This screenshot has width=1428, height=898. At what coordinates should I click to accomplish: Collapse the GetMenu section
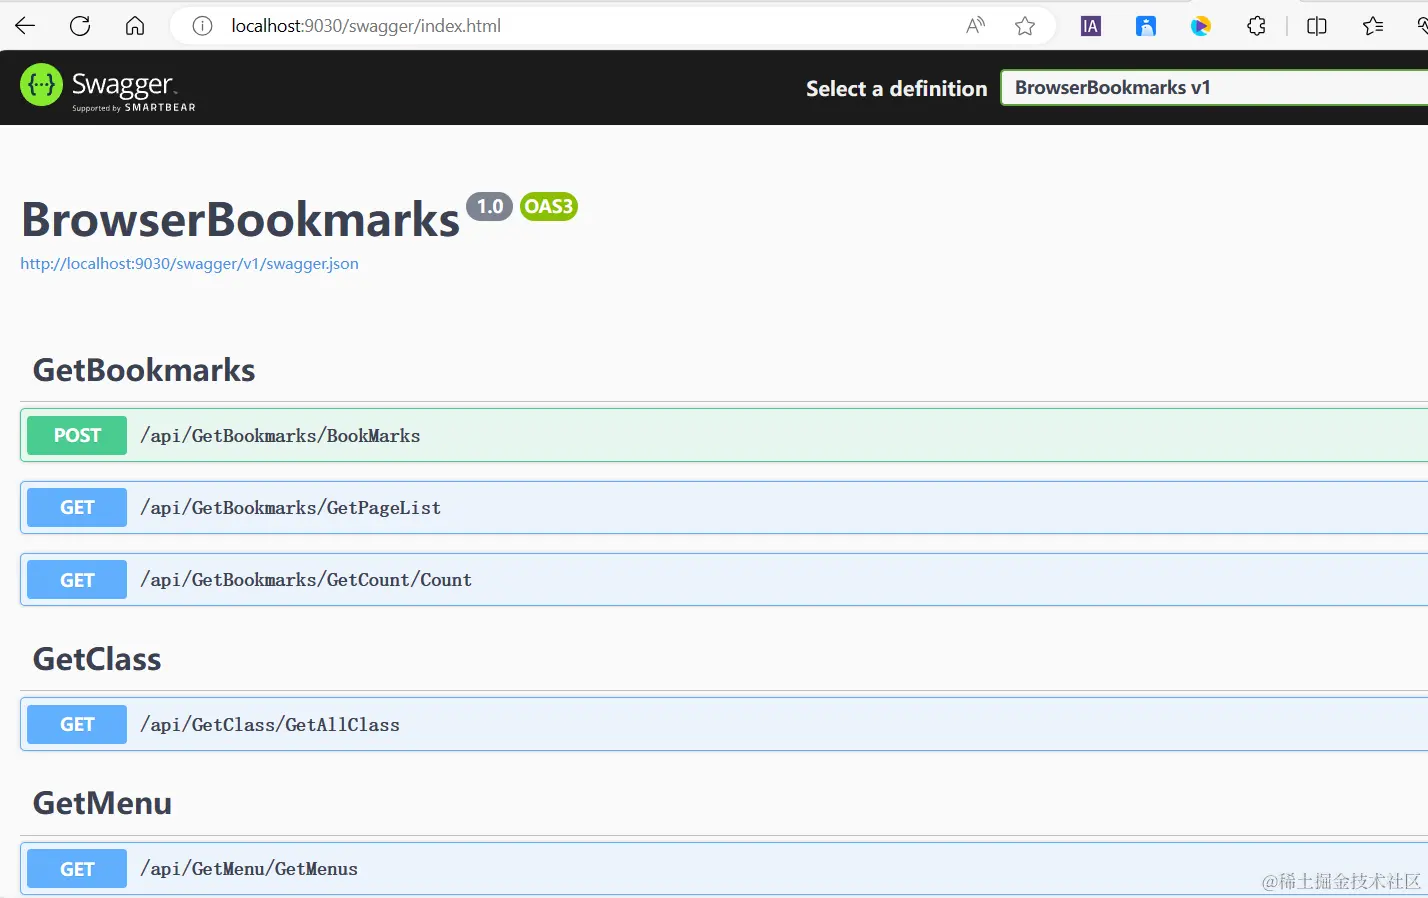[x=102, y=803]
